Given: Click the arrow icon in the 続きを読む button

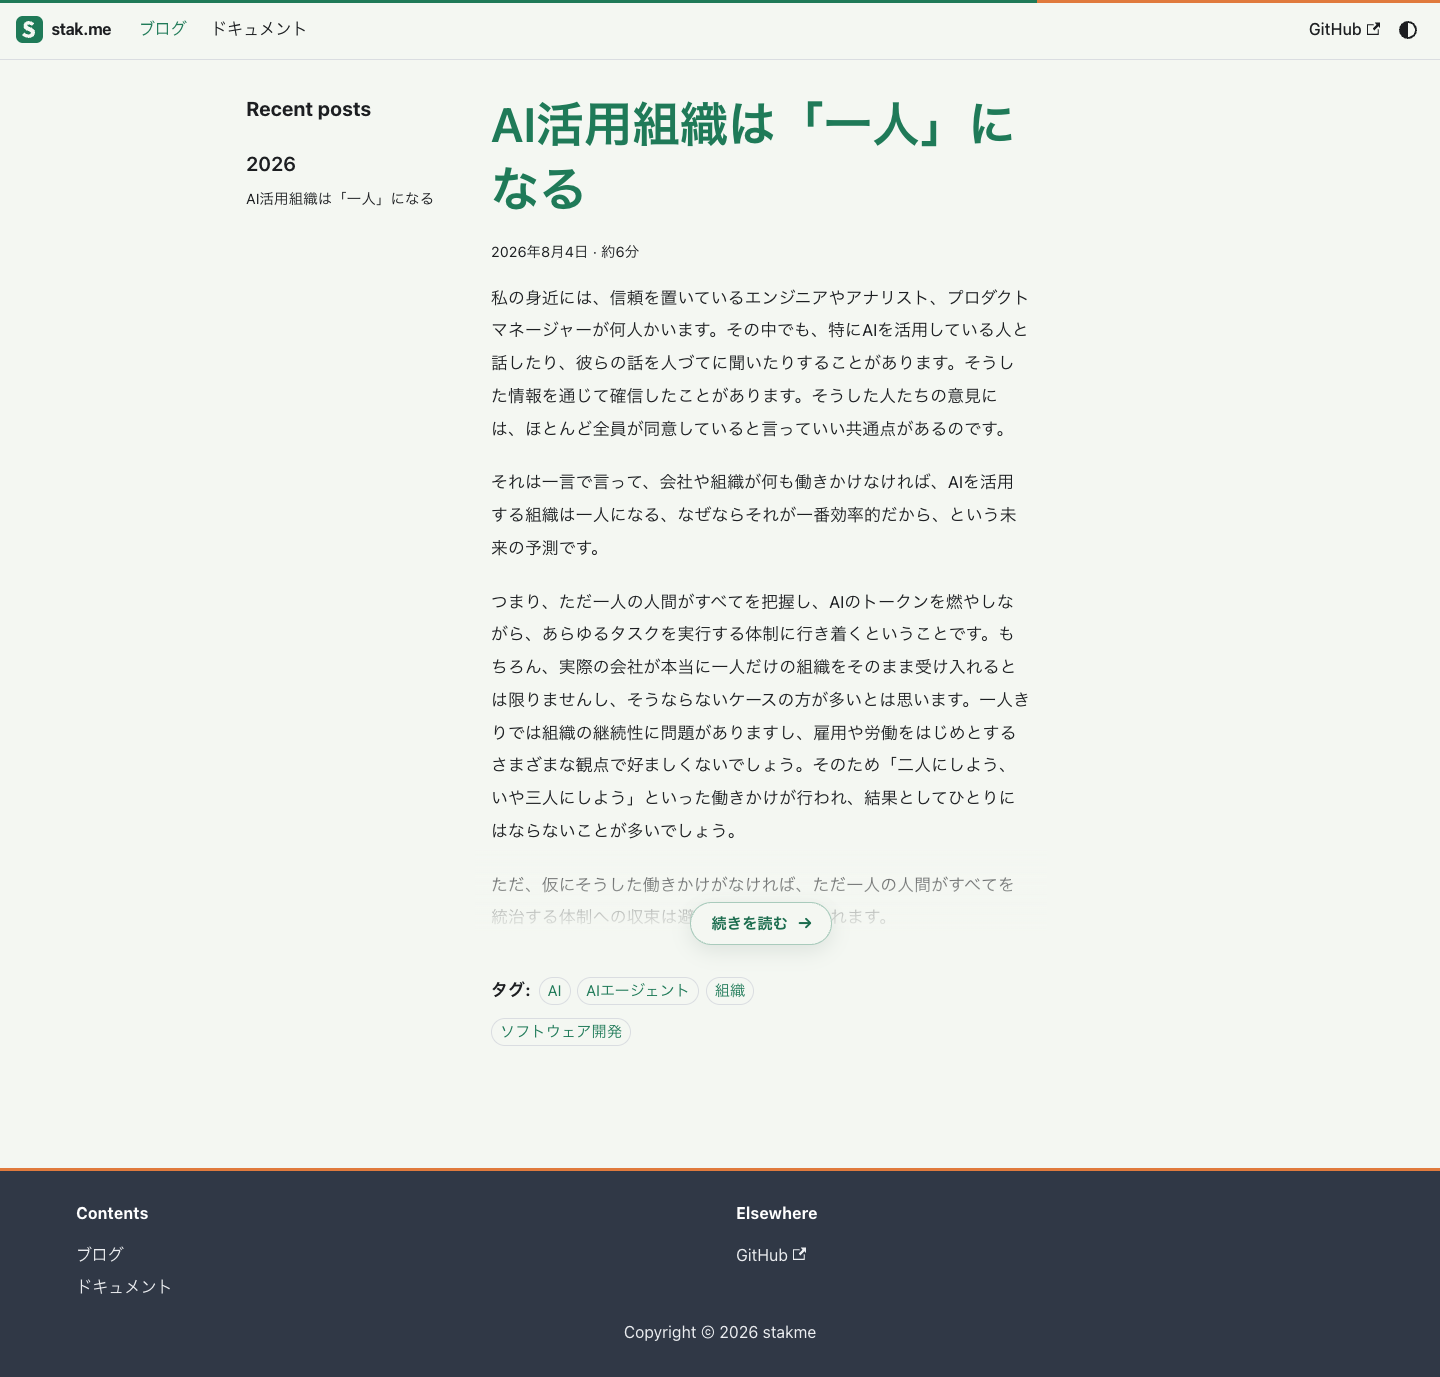Looking at the screenshot, I should (805, 924).
